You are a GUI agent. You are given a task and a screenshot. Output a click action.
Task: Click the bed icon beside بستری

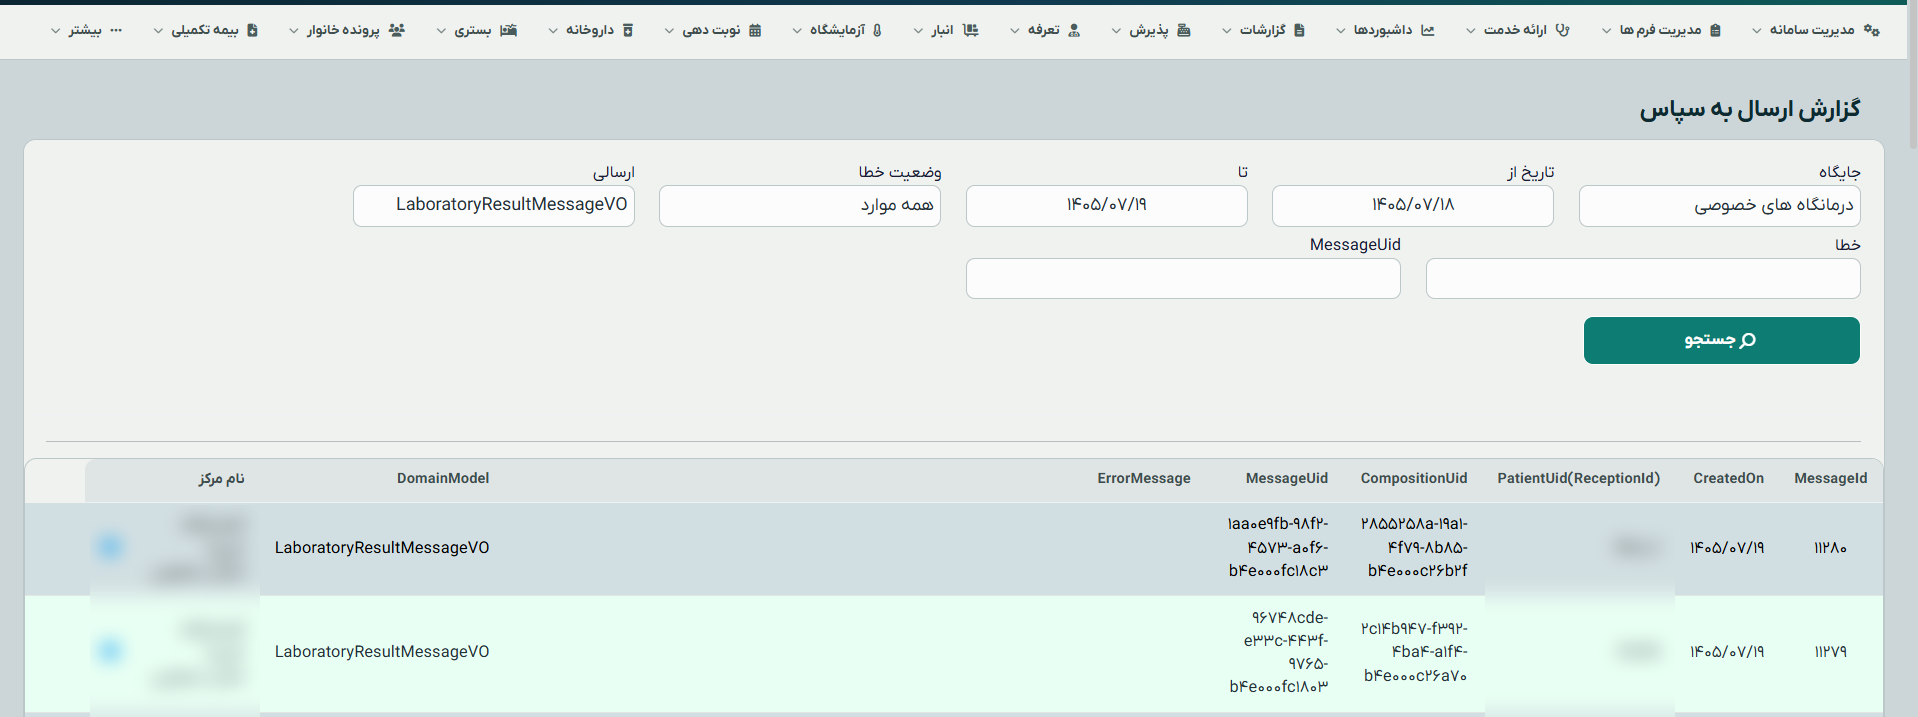[508, 30]
